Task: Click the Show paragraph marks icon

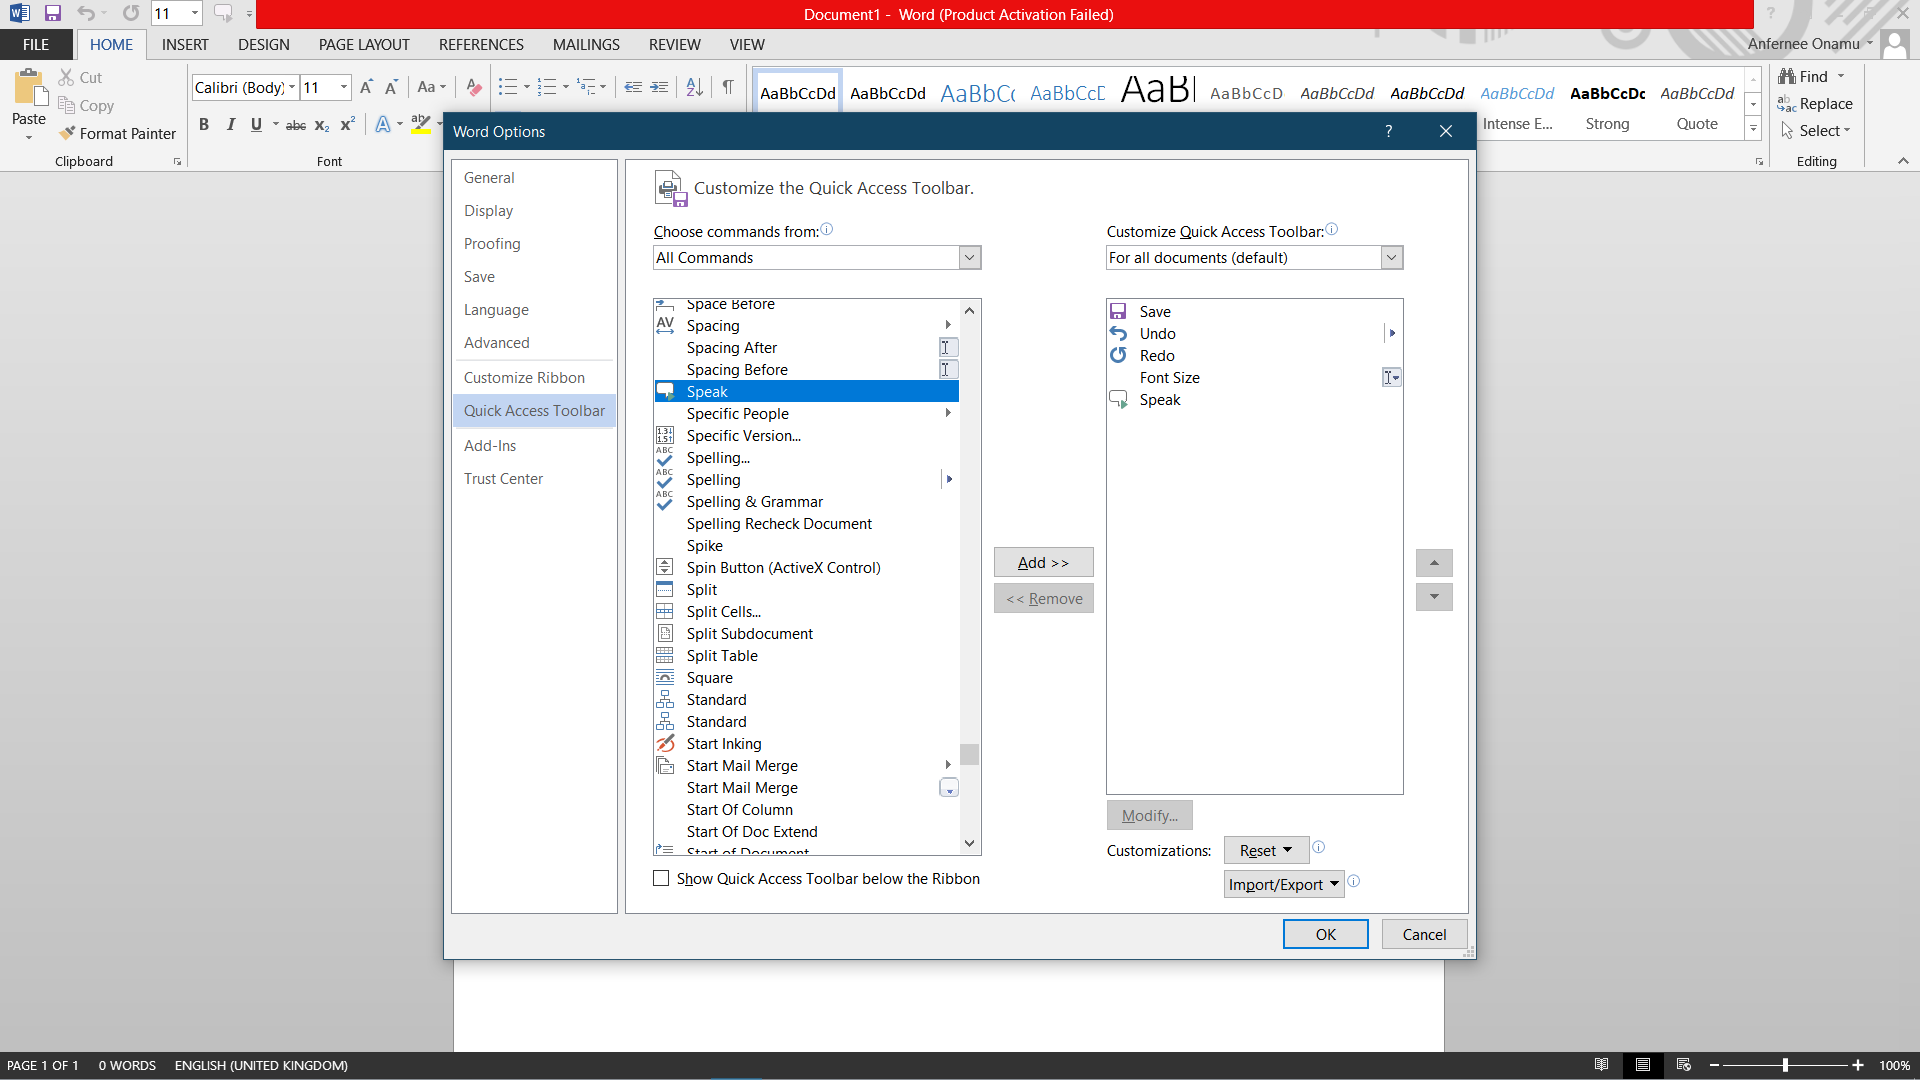Action: click(728, 87)
